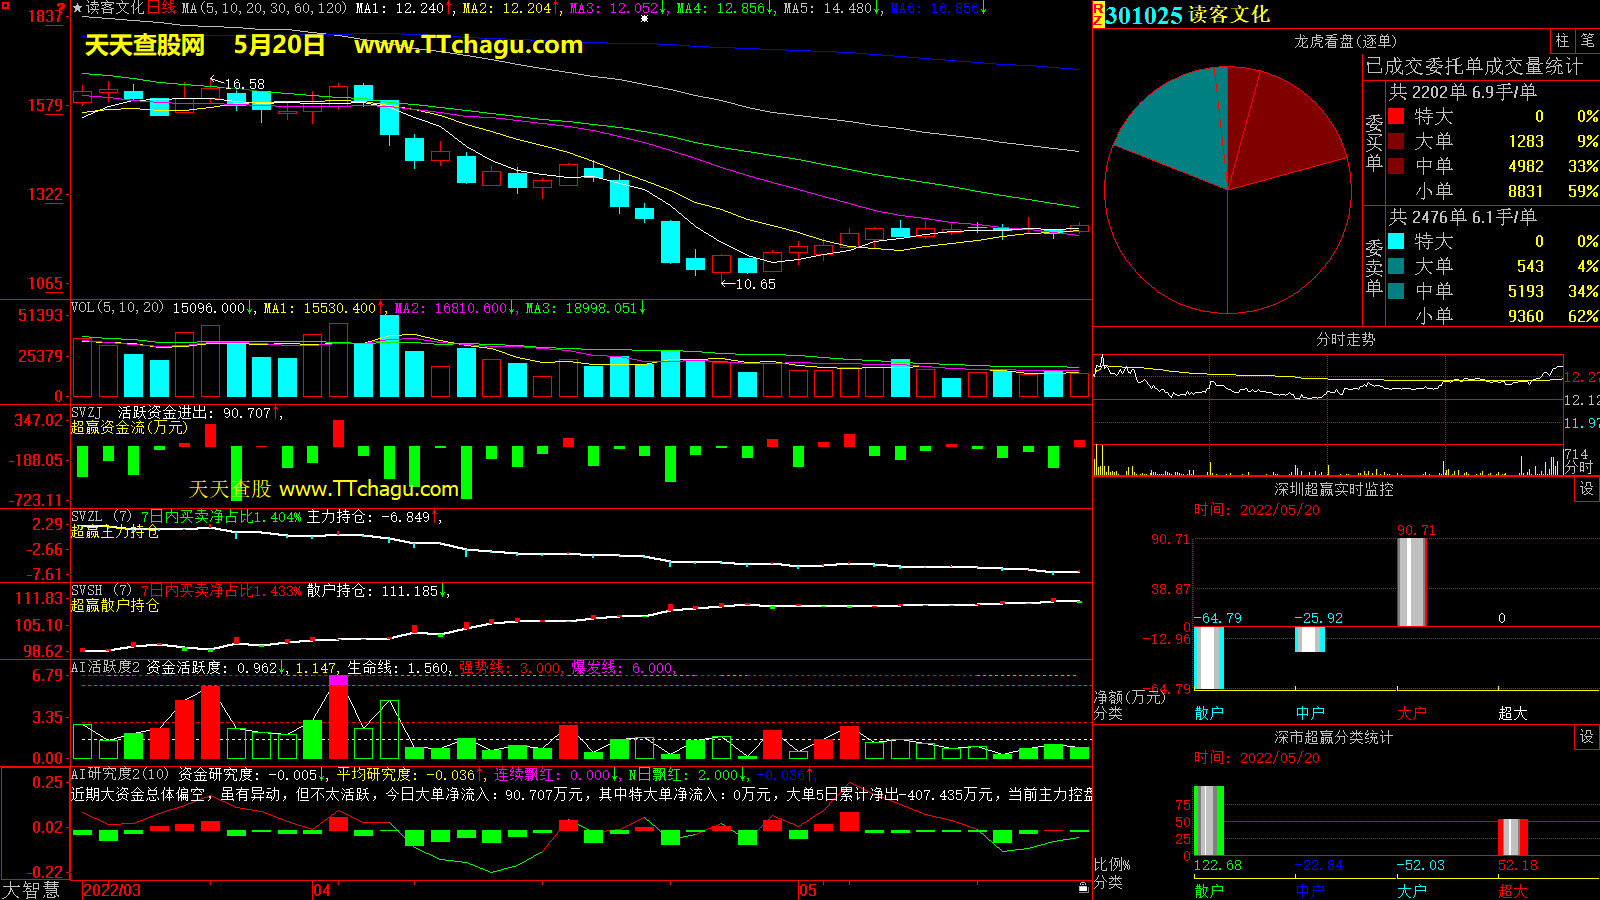The height and width of the screenshot is (900, 1600).
Task: Click the star icon before 读客文化
Action: tap(77, 8)
